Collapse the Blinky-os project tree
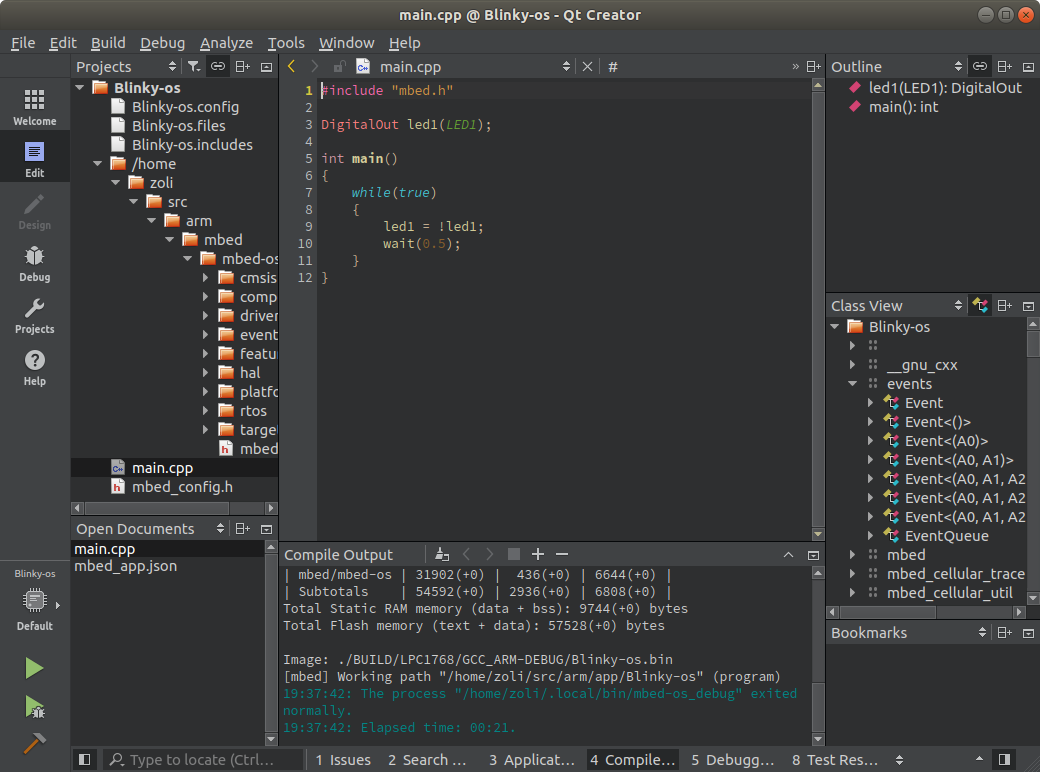This screenshot has width=1040, height=772. click(80, 87)
